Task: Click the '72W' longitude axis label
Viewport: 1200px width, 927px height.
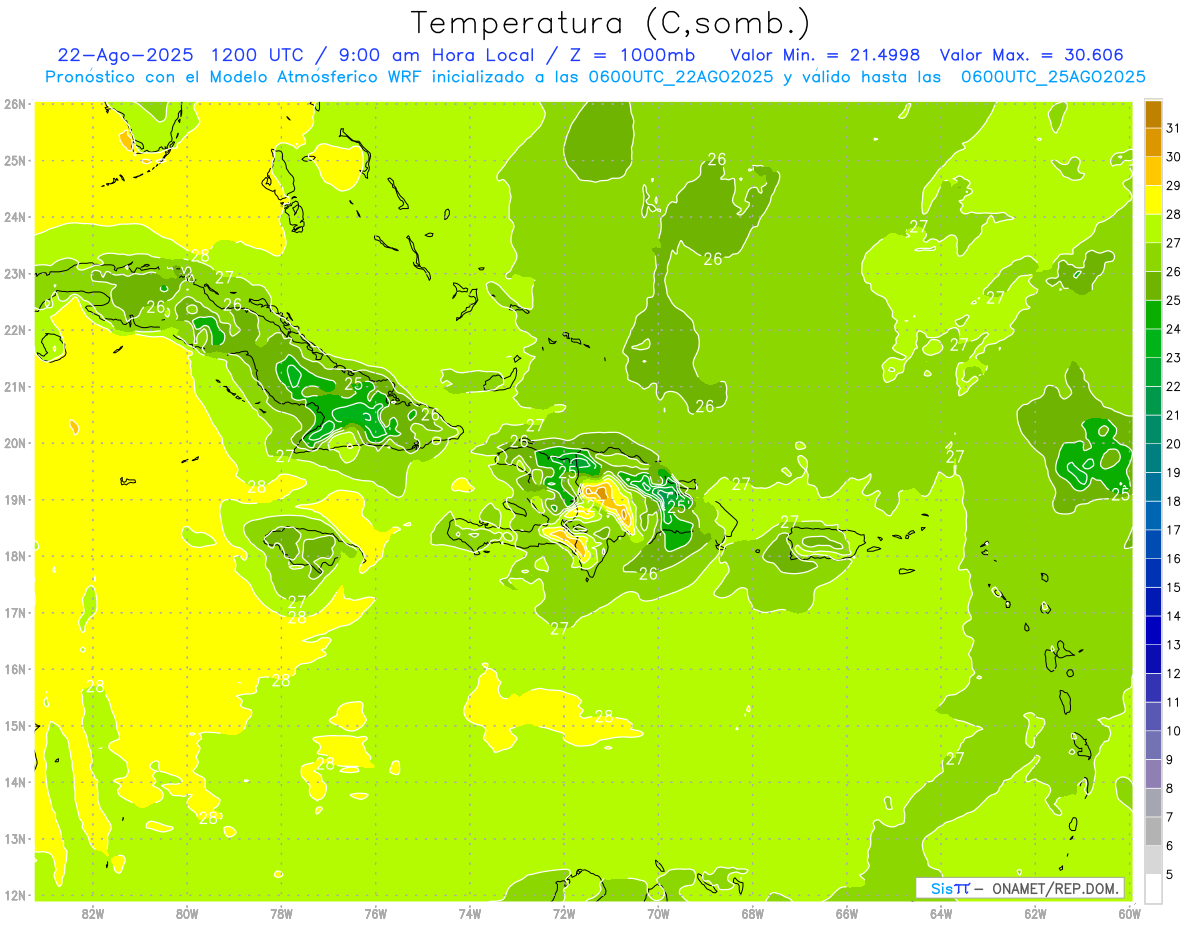Action: (564, 913)
